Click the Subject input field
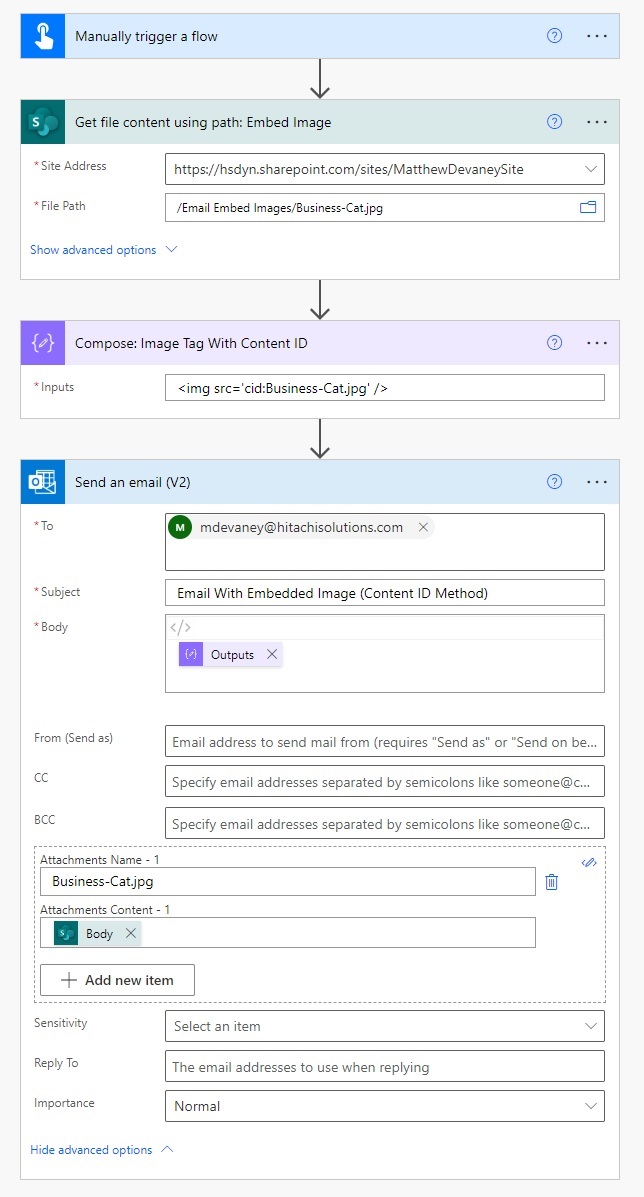Viewport: 644px width, 1197px height. [385, 592]
